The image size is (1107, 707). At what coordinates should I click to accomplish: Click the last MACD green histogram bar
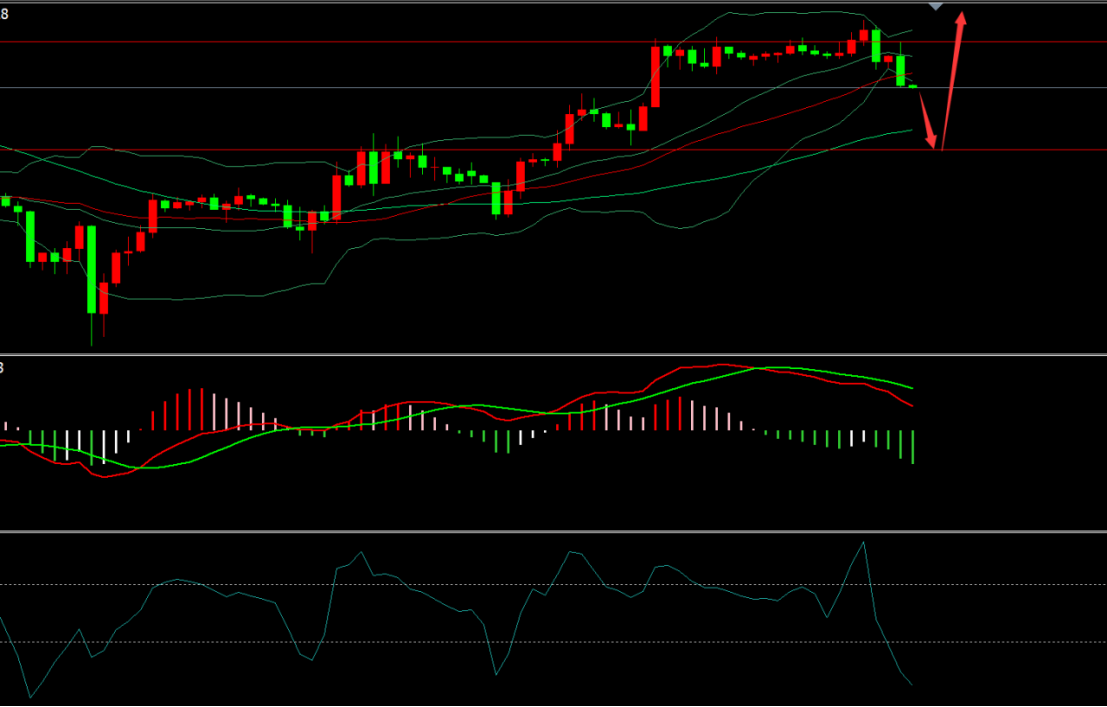[x=913, y=447]
